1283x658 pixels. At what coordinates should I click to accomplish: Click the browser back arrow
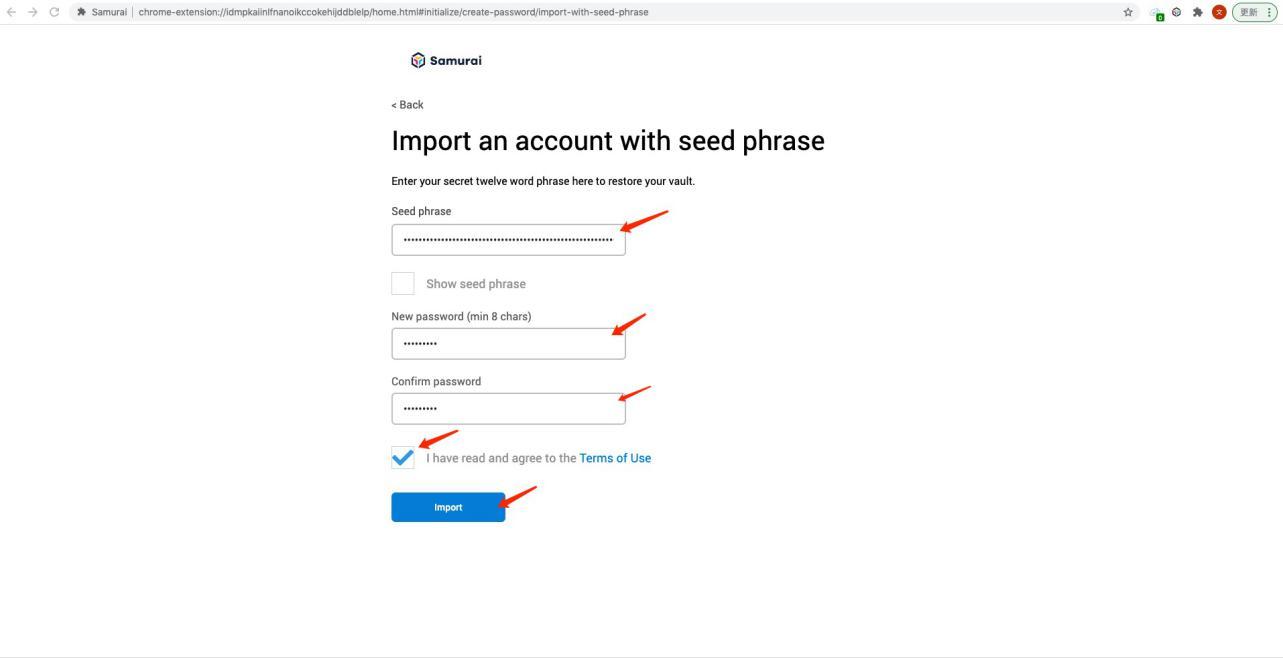pos(11,12)
